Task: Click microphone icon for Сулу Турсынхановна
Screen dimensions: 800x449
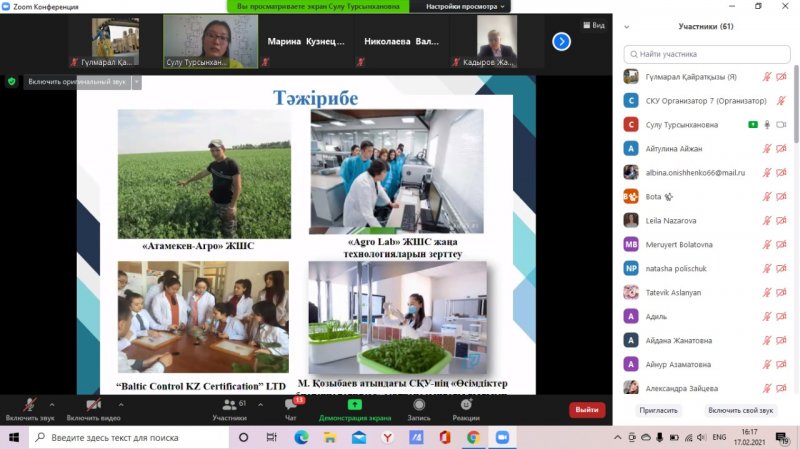Action: tap(767, 124)
